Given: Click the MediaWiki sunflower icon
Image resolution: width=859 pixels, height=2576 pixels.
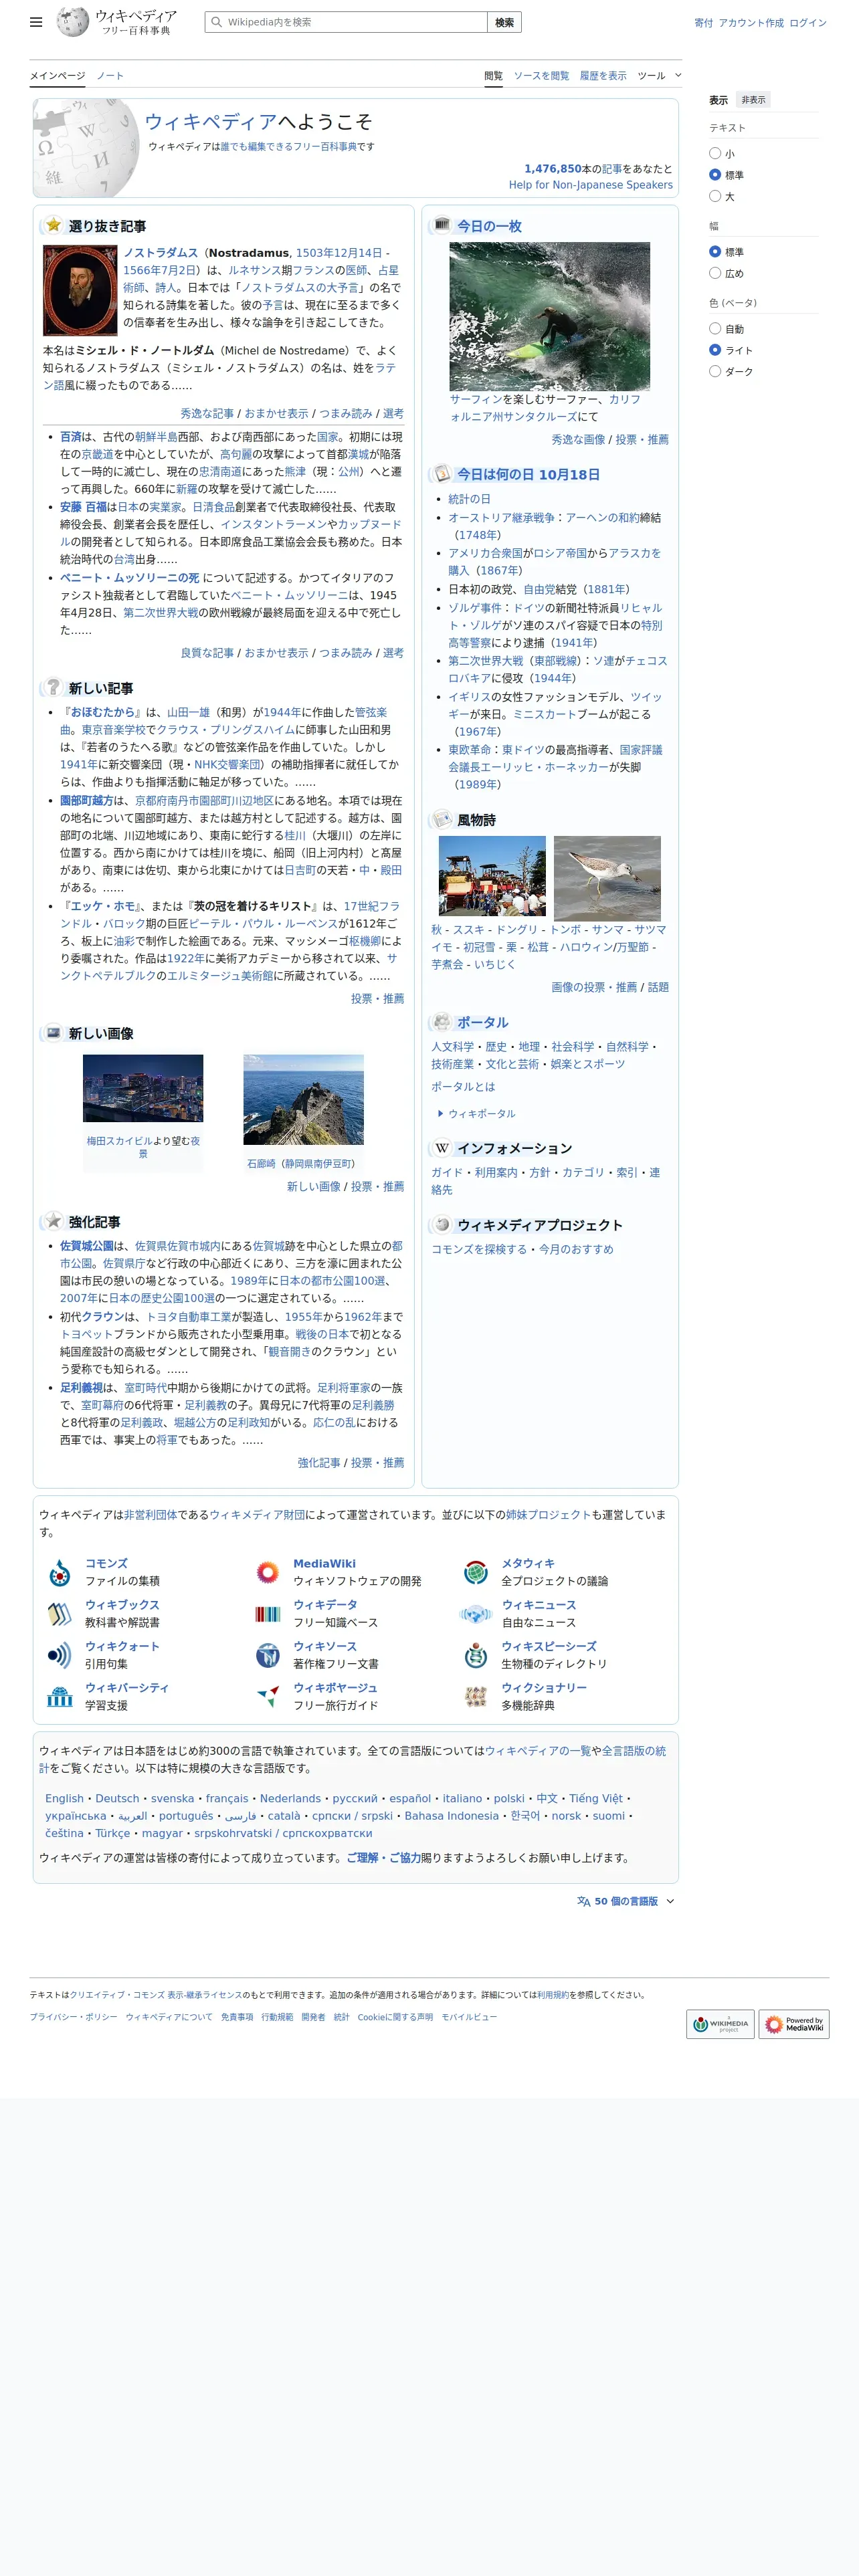Looking at the screenshot, I should (267, 1572).
